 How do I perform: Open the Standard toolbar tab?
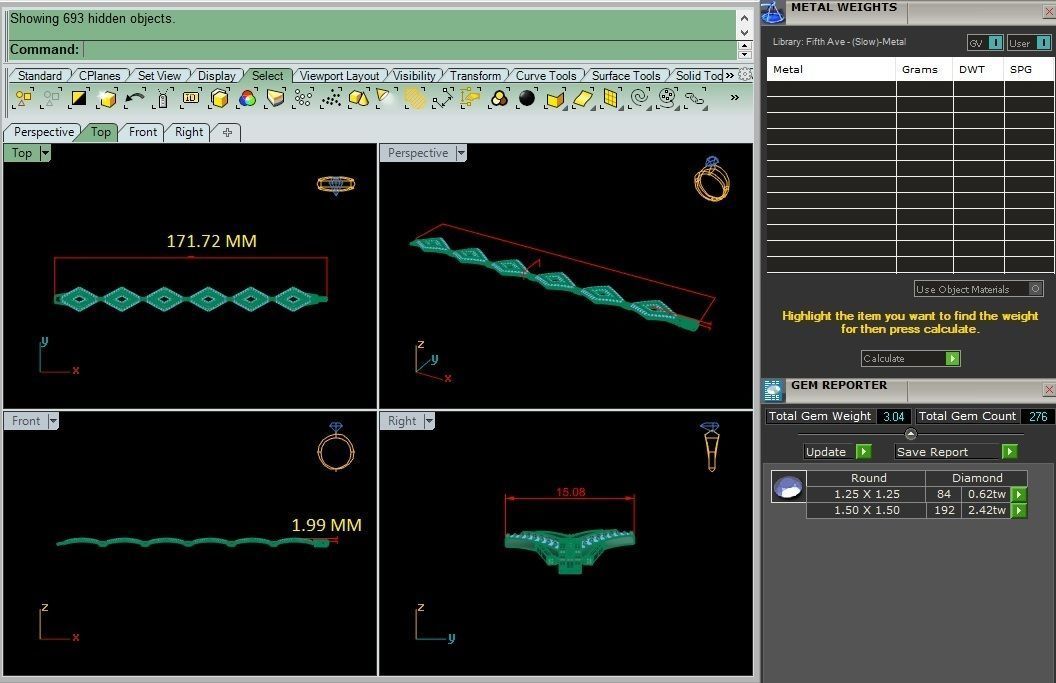click(x=40, y=75)
